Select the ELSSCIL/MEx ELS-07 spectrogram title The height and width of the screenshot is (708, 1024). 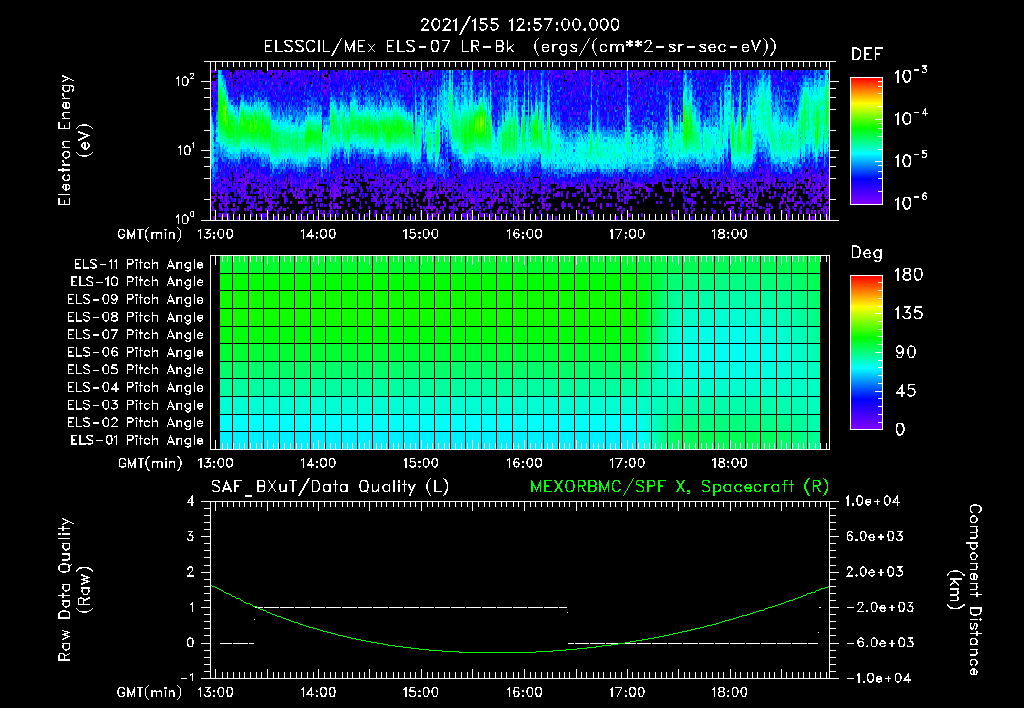(519, 46)
